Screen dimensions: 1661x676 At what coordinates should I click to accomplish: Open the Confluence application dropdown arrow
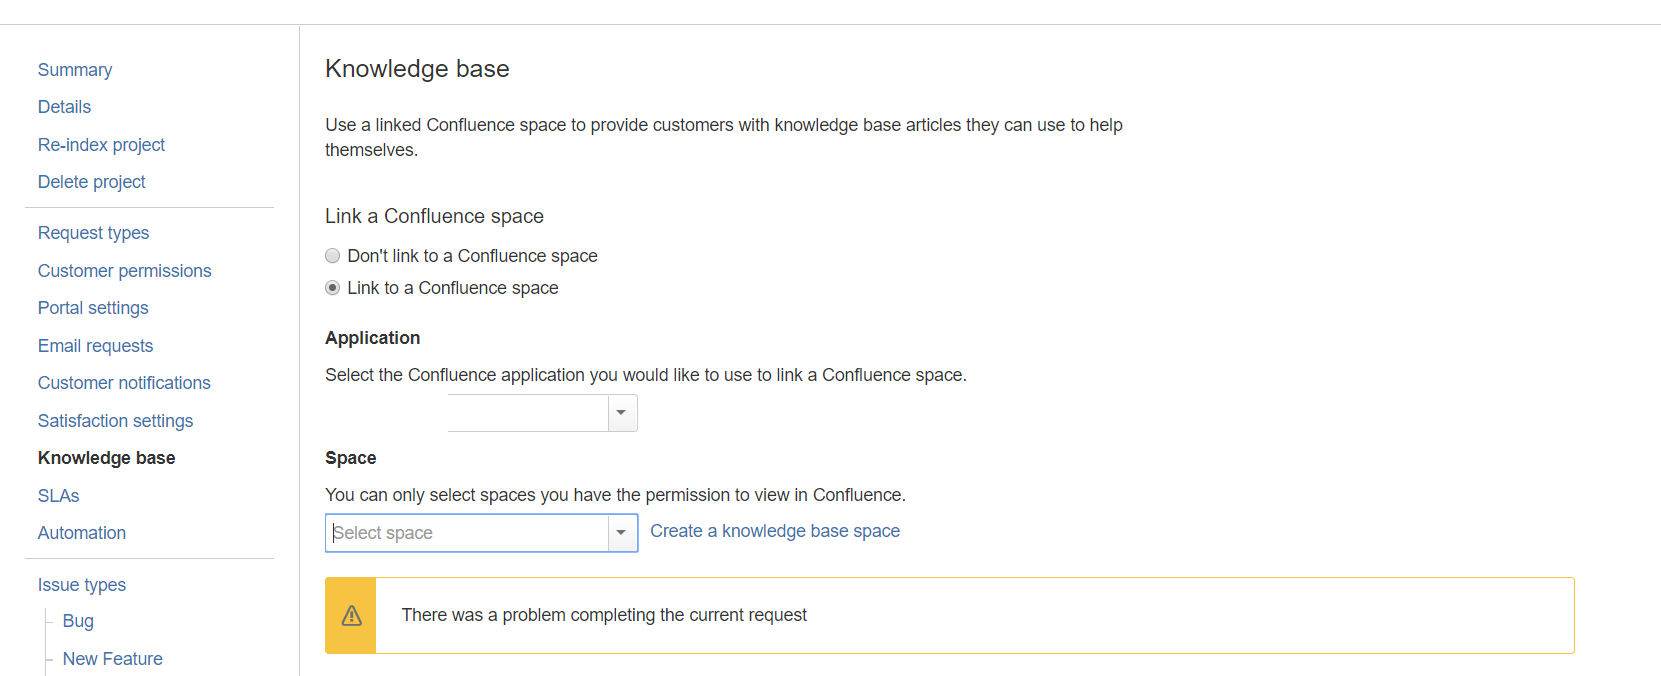tap(622, 413)
